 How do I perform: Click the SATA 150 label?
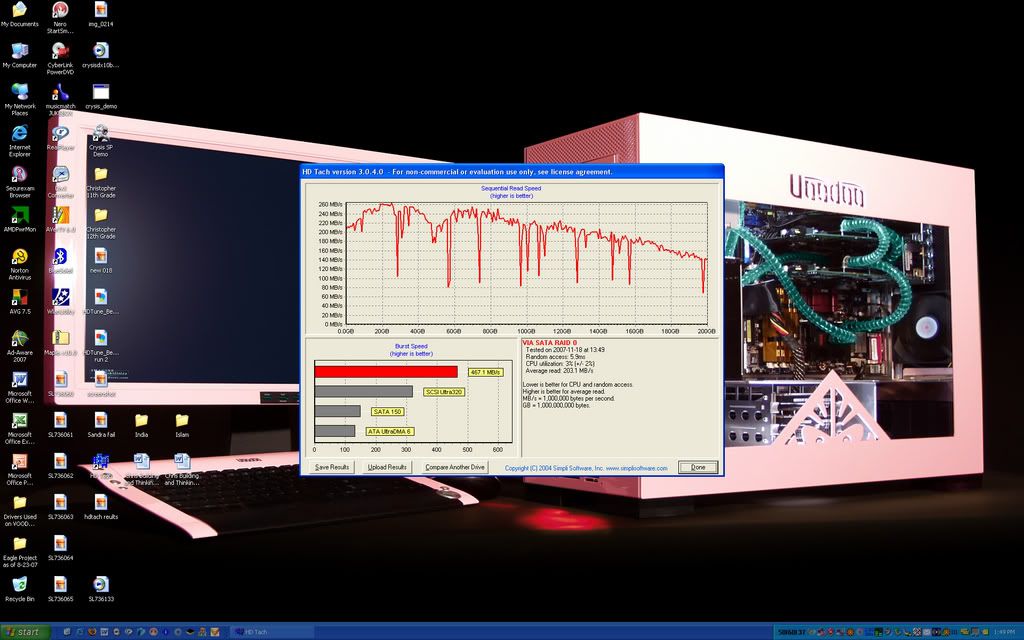pos(387,411)
